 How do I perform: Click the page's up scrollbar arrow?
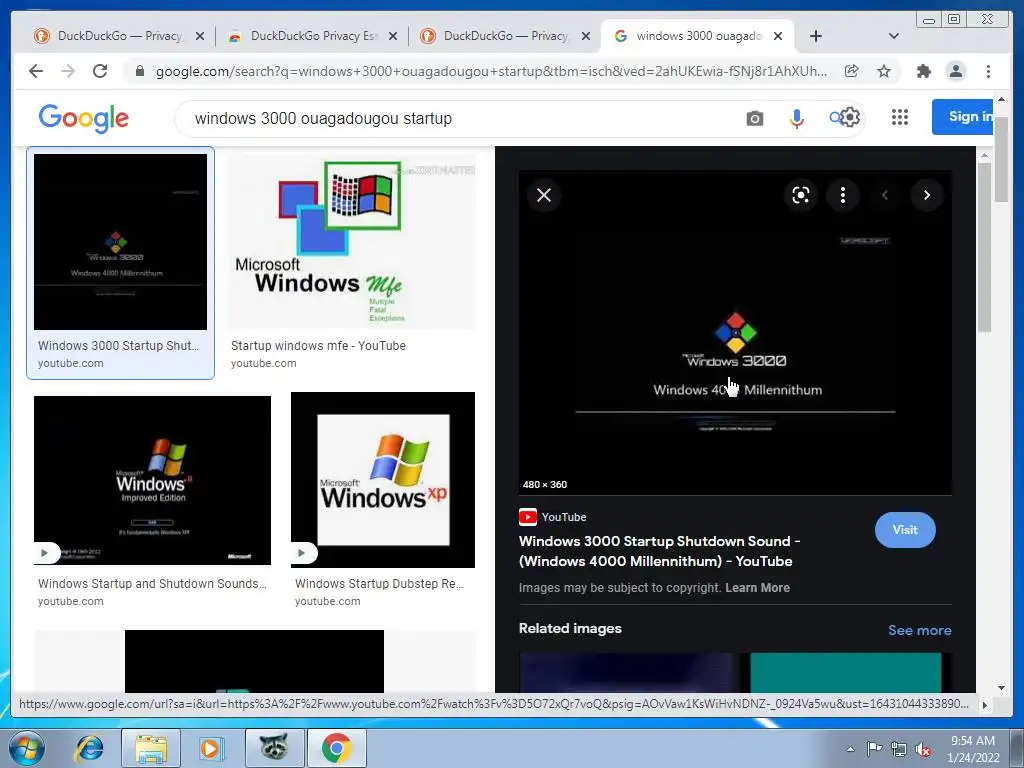point(1001,99)
